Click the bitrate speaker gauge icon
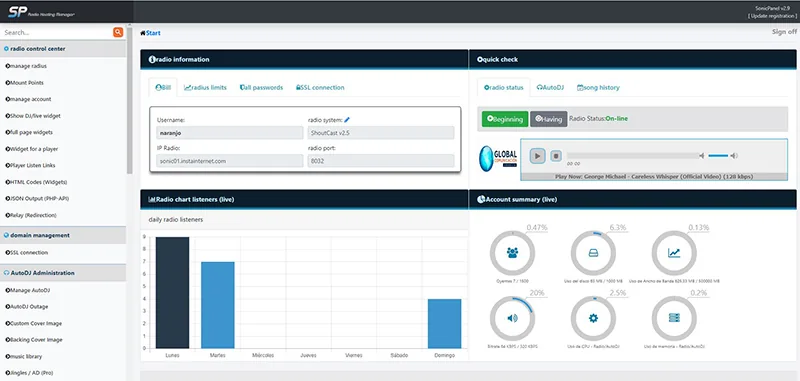800x381 pixels. click(512, 318)
